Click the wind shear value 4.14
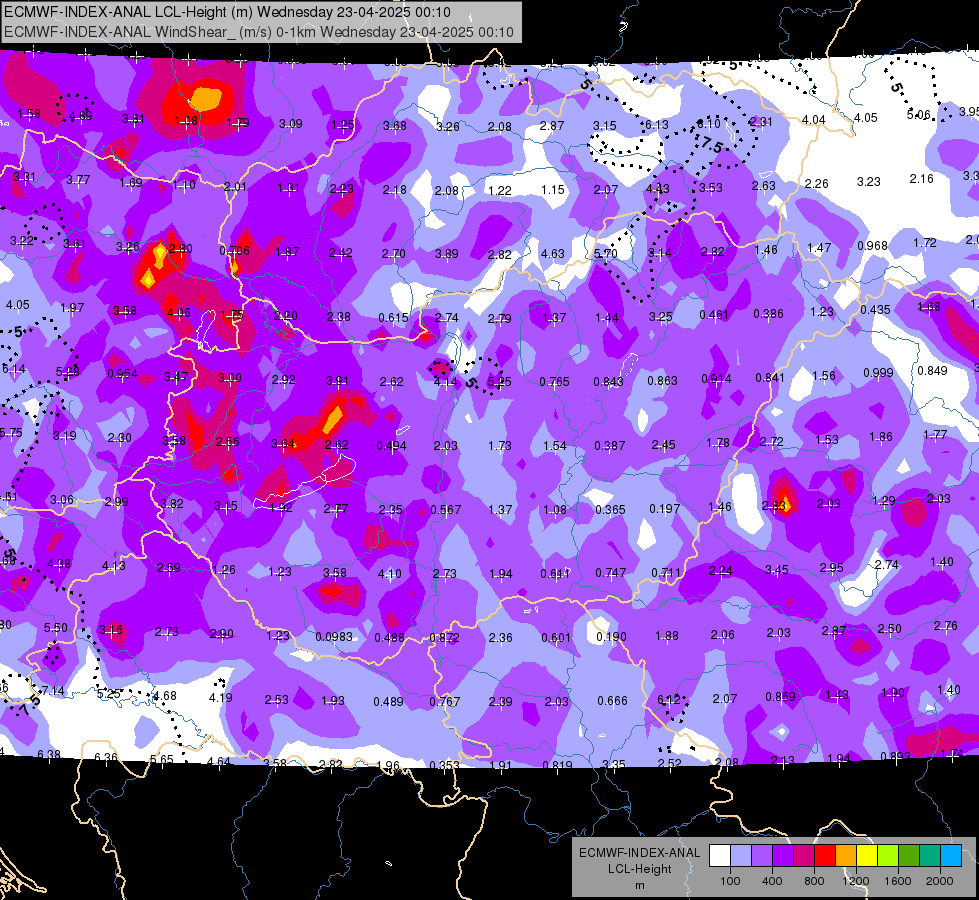The width and height of the screenshot is (979, 900). tap(445, 381)
